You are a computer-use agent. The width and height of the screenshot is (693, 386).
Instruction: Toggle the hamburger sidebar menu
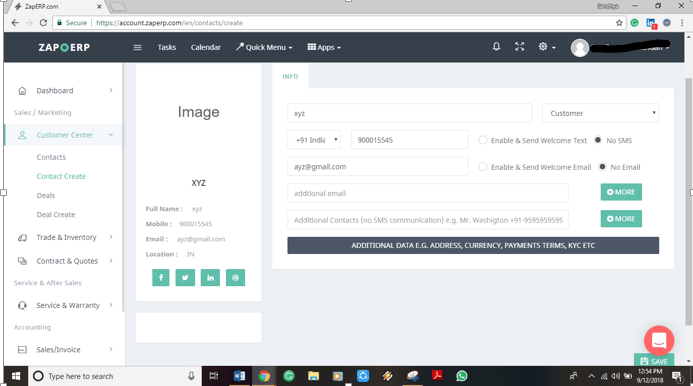137,47
